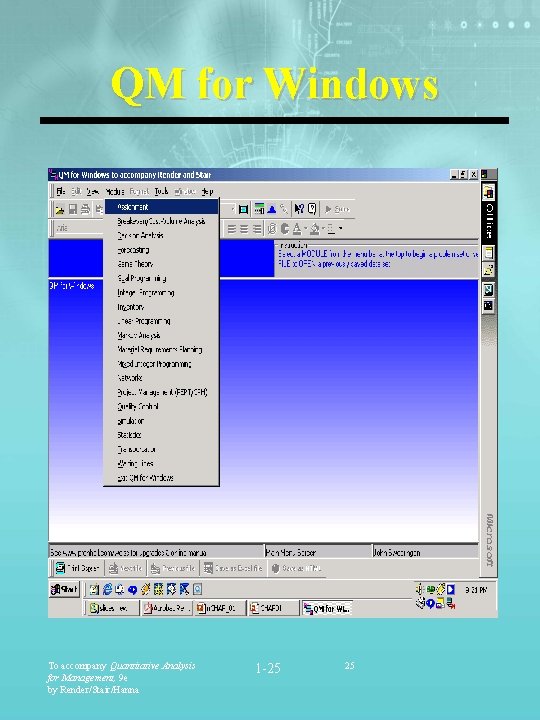Open the View menu

92,191
